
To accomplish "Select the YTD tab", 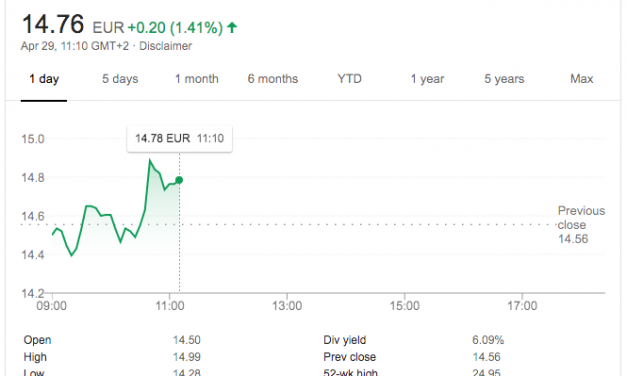I will tap(349, 79).
